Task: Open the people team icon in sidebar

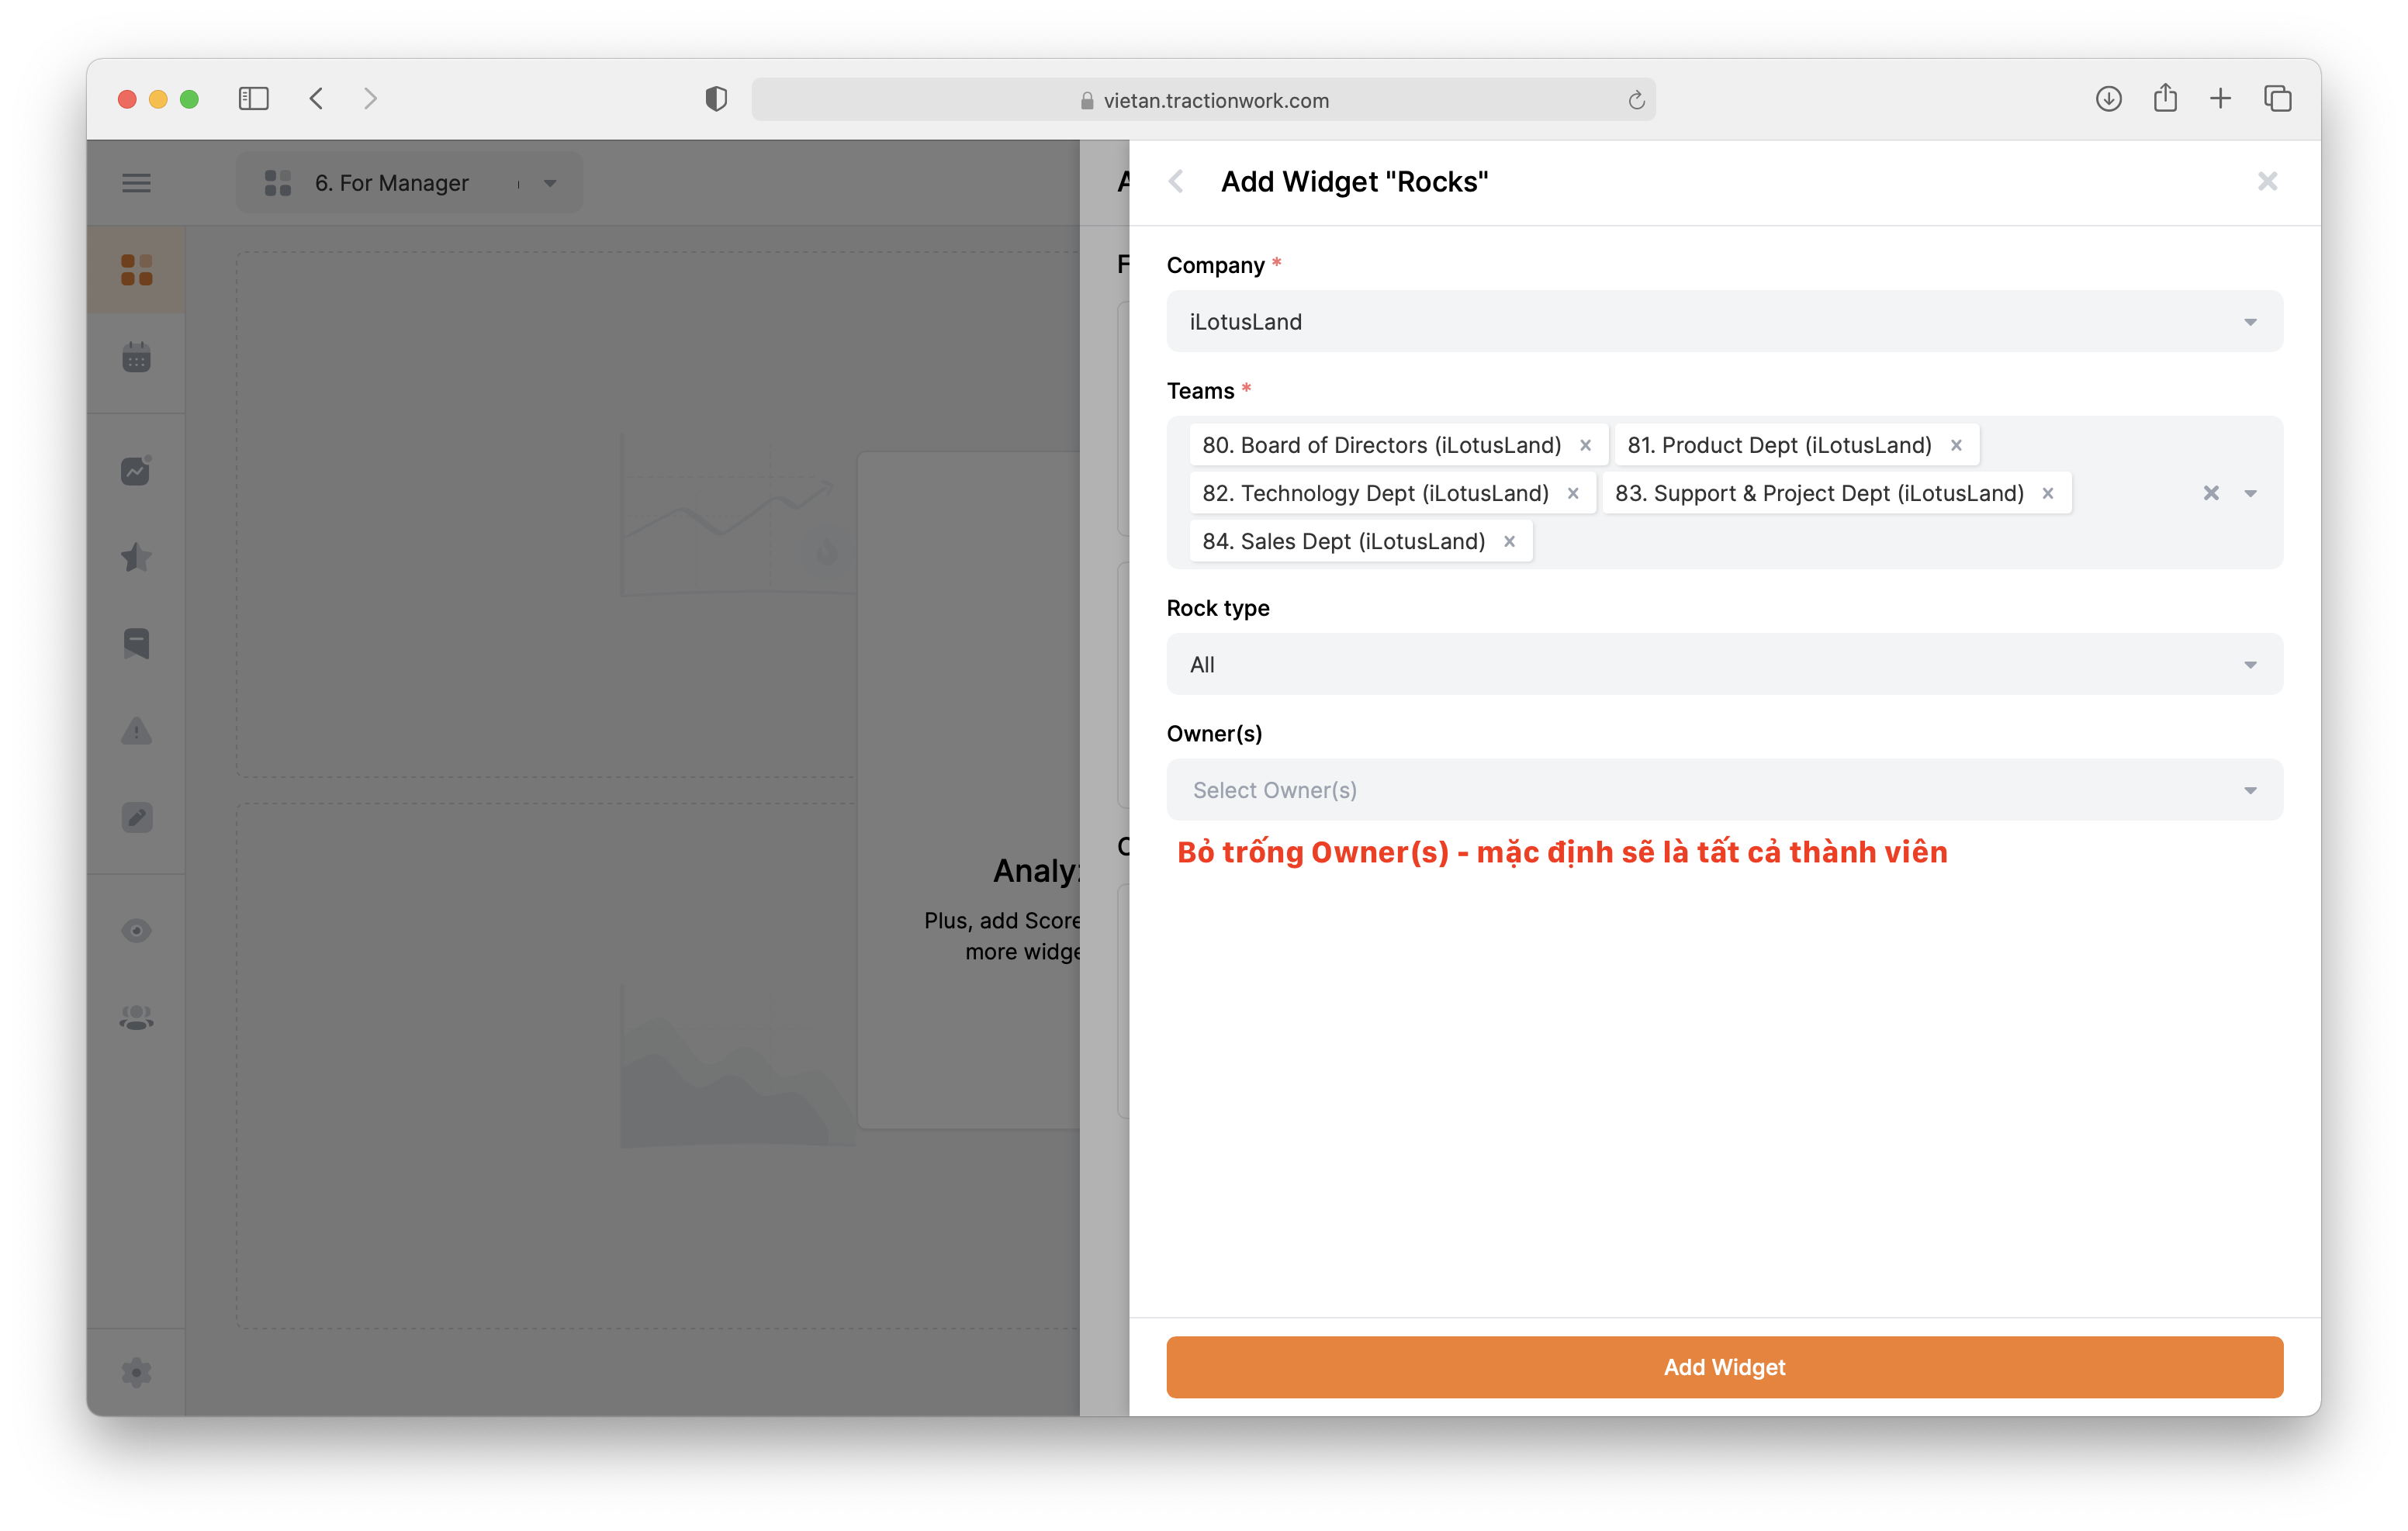Action: (x=136, y=1018)
